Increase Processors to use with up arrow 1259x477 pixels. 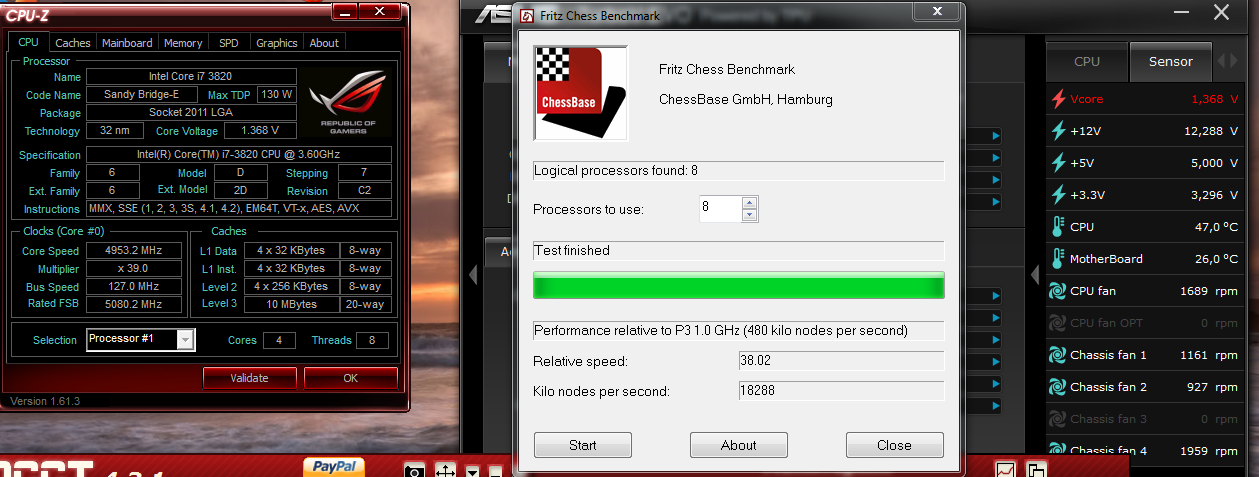(x=750, y=203)
